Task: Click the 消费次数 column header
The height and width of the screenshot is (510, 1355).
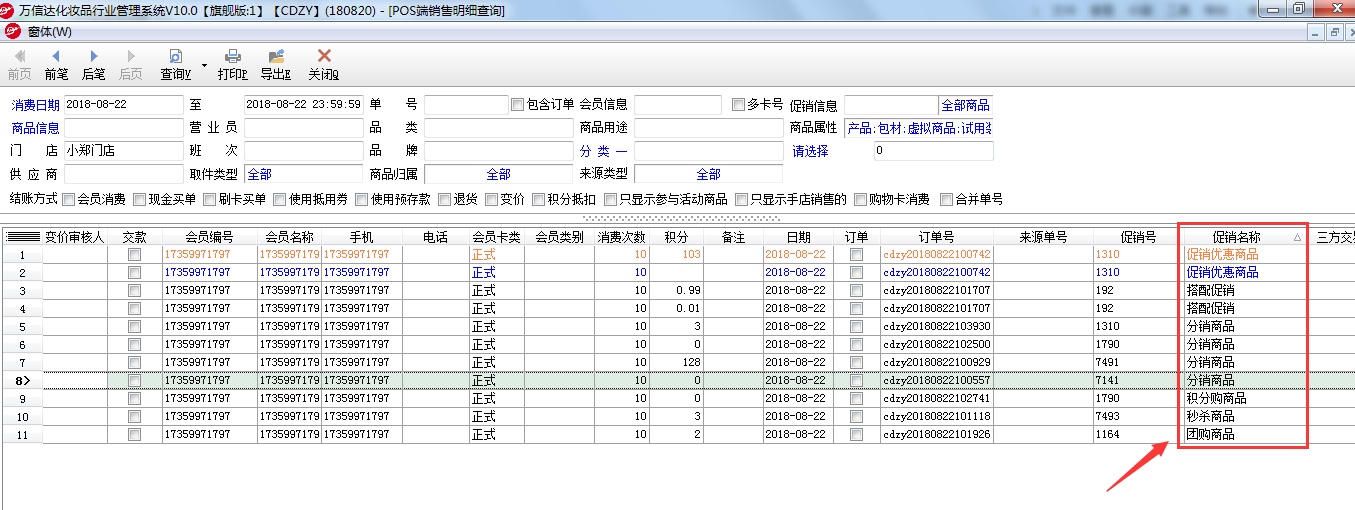Action: (x=622, y=237)
